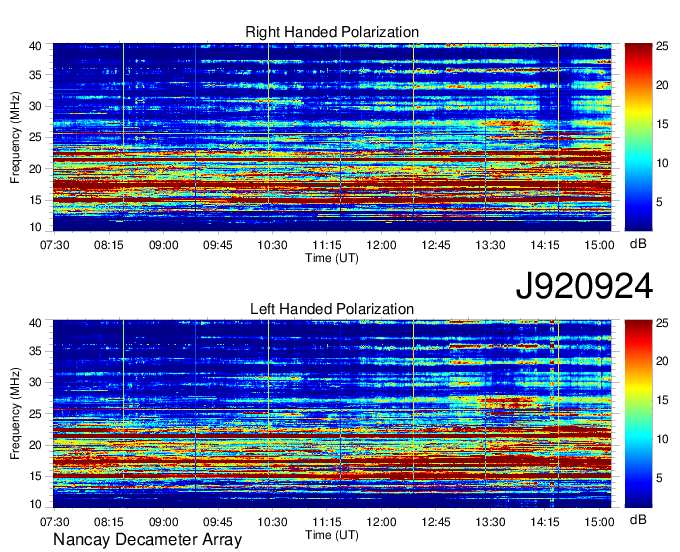Click the upper plot's dB color bar
Screen dimensions: 680x552
tap(638, 137)
